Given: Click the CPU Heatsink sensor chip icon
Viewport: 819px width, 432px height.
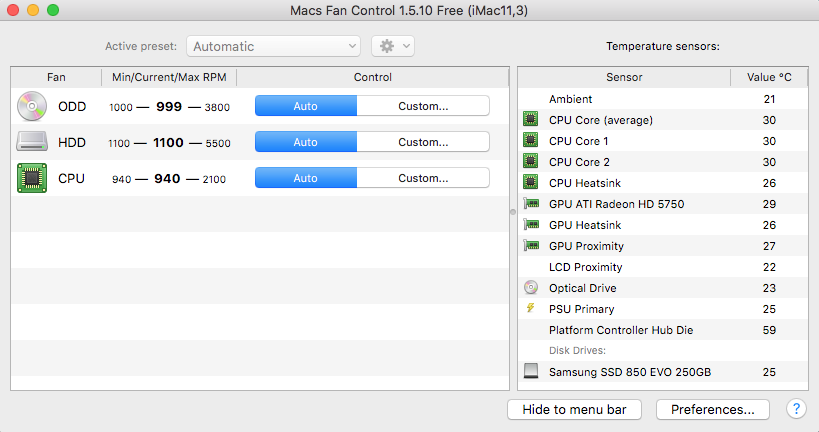Looking at the screenshot, I should point(530,183).
